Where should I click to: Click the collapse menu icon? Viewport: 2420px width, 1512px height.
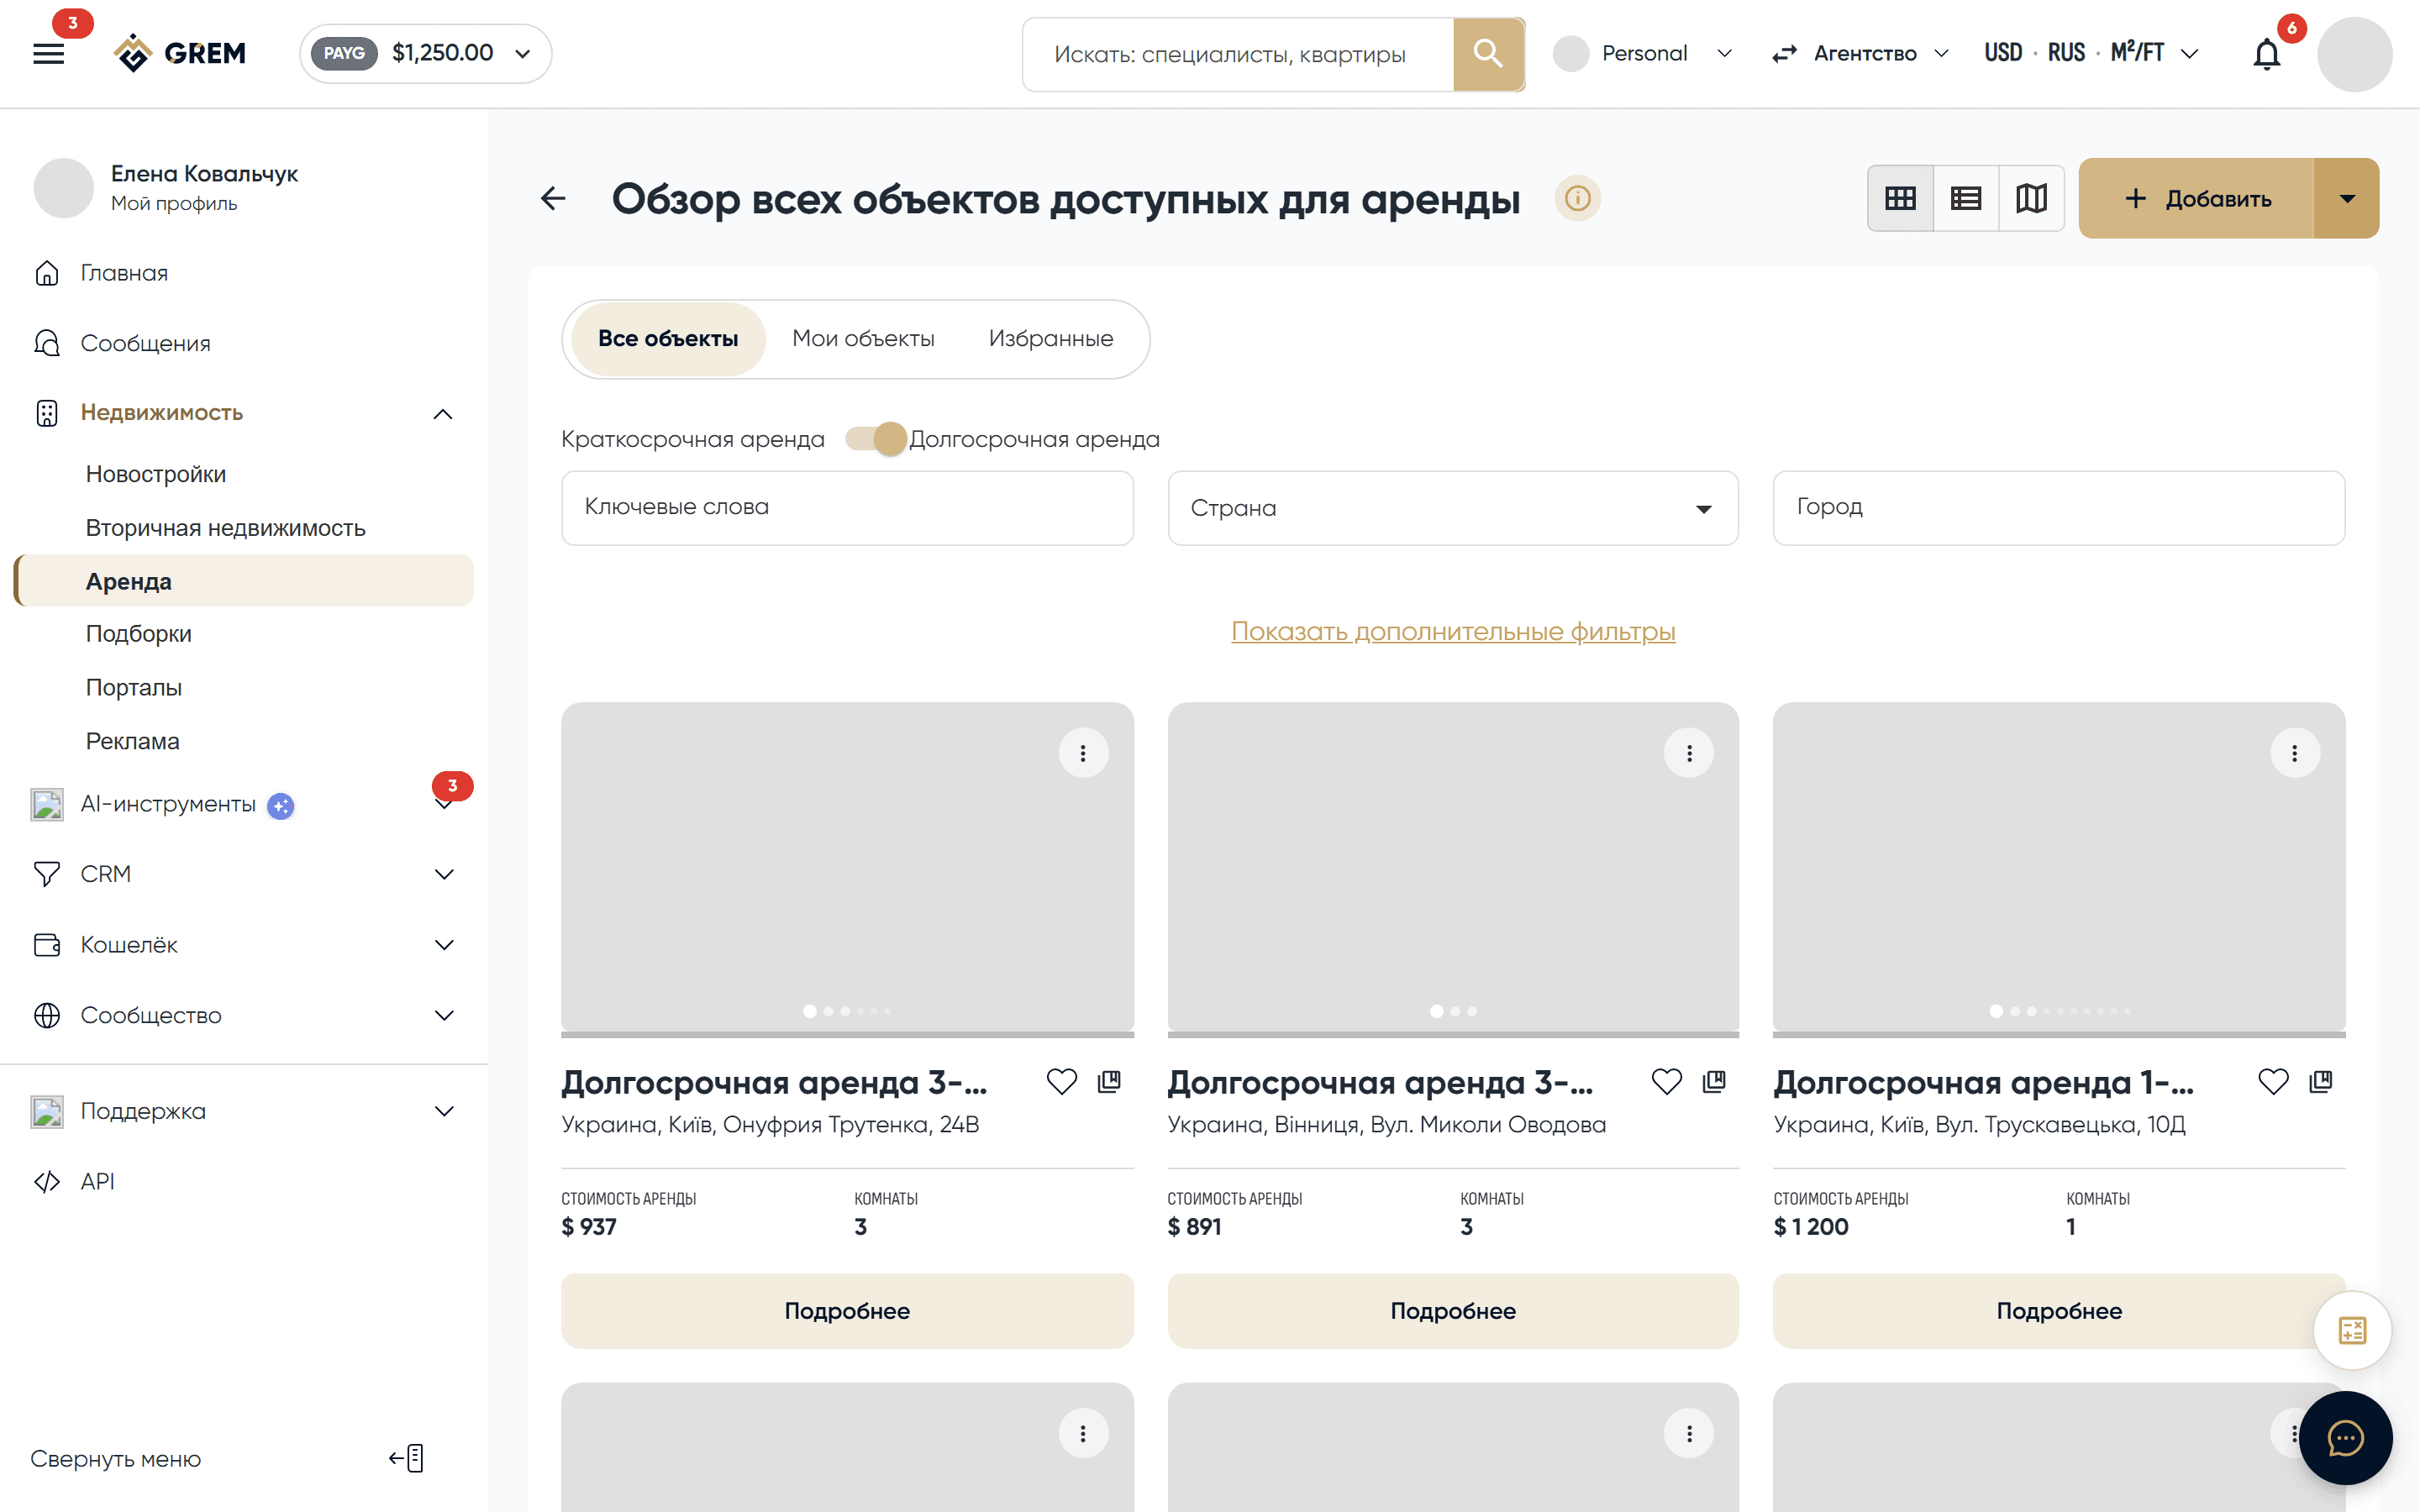point(406,1458)
